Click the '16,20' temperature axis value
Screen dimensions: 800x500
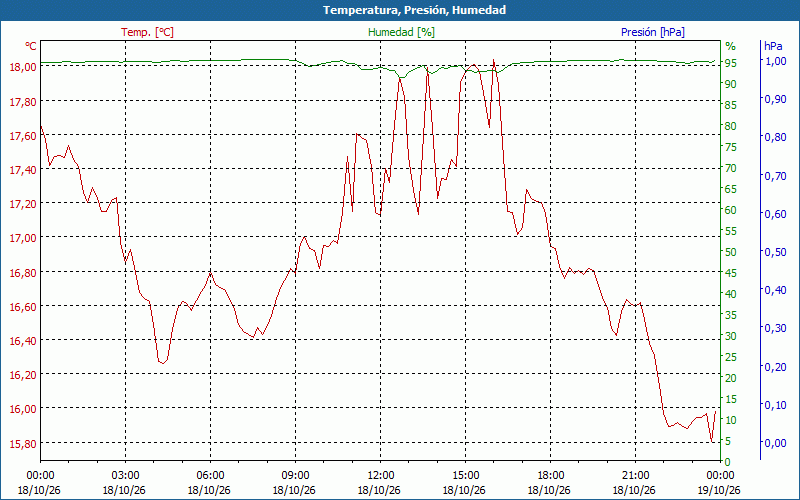pos(23,375)
